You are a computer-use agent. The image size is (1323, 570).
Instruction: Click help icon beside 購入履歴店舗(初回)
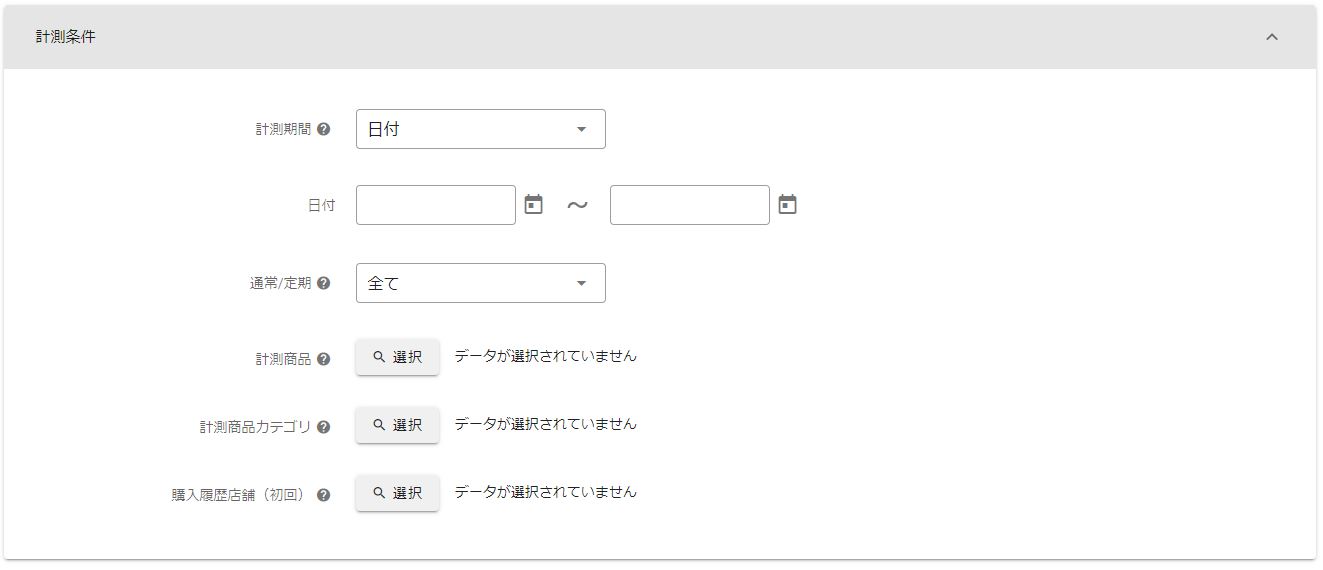click(323, 495)
